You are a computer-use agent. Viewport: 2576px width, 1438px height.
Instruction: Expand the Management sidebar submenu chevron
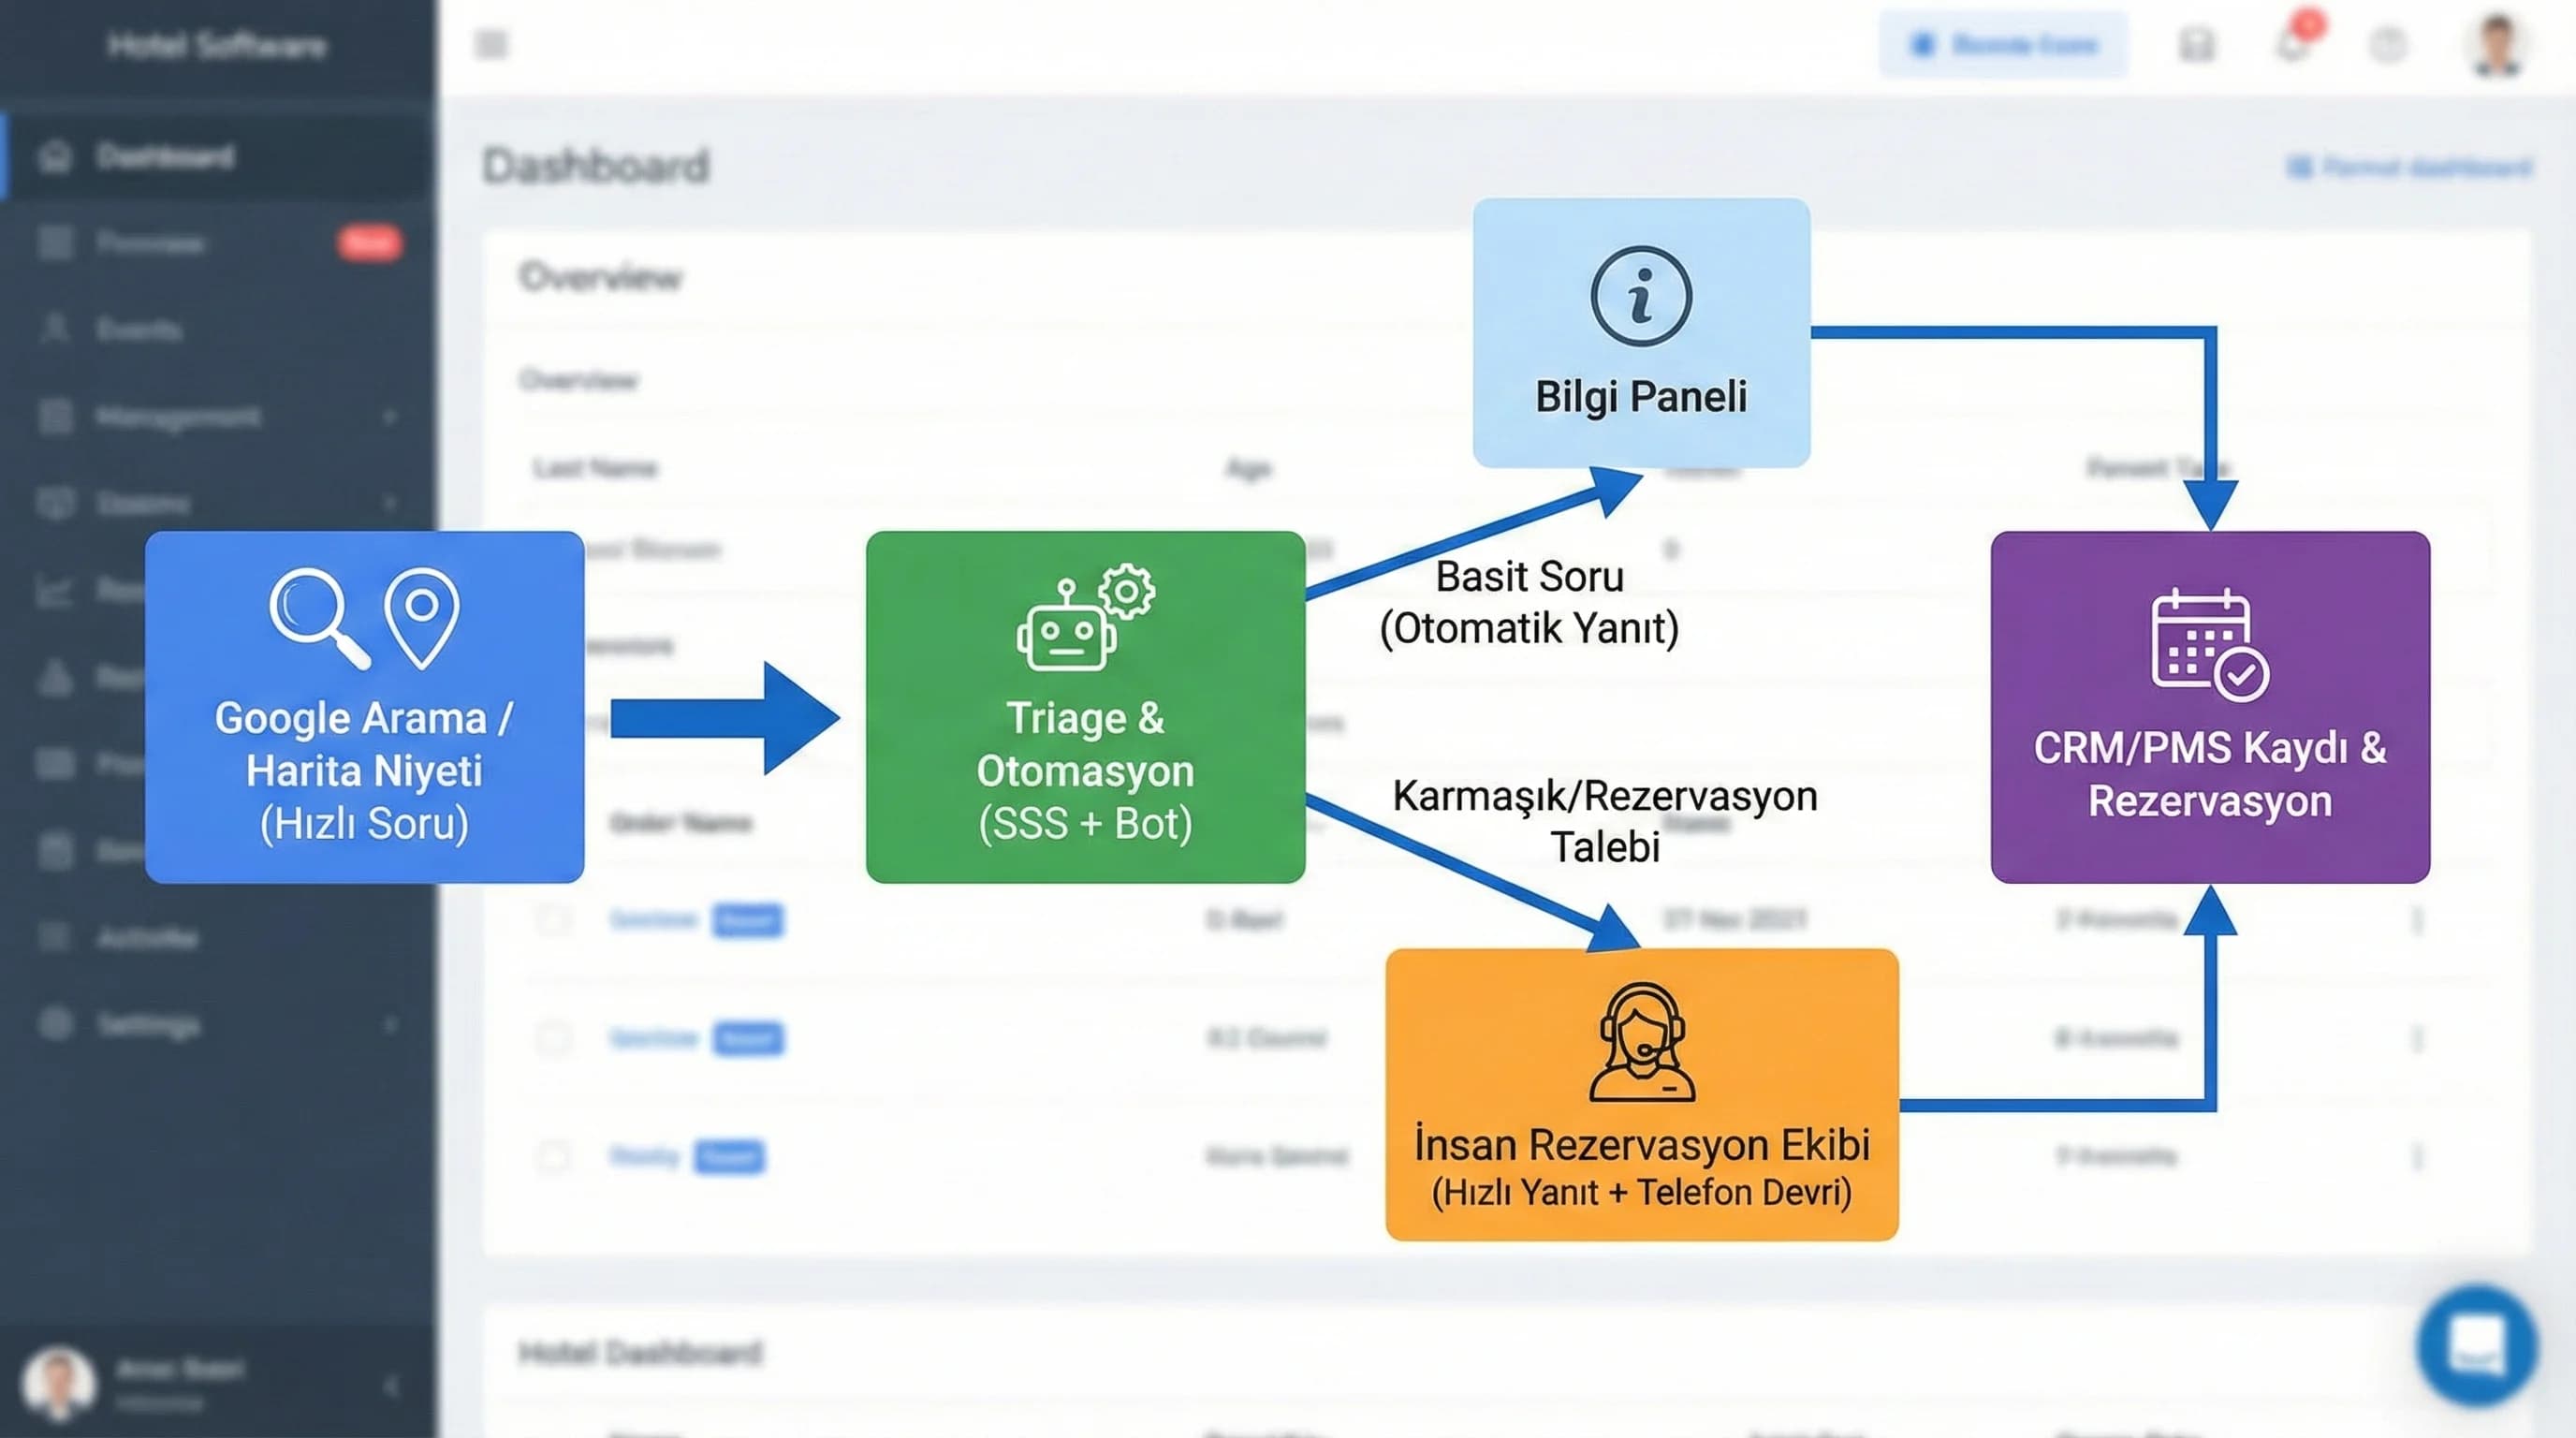pyautogui.click(x=391, y=416)
